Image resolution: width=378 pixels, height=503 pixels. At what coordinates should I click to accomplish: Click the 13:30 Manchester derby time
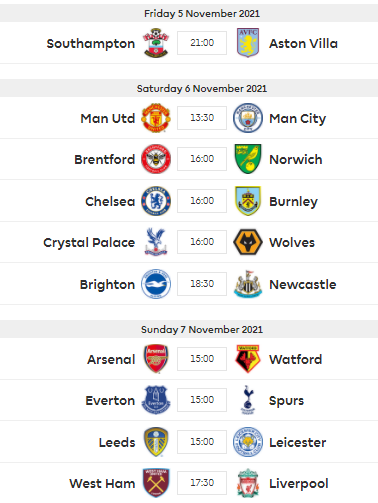point(202,118)
